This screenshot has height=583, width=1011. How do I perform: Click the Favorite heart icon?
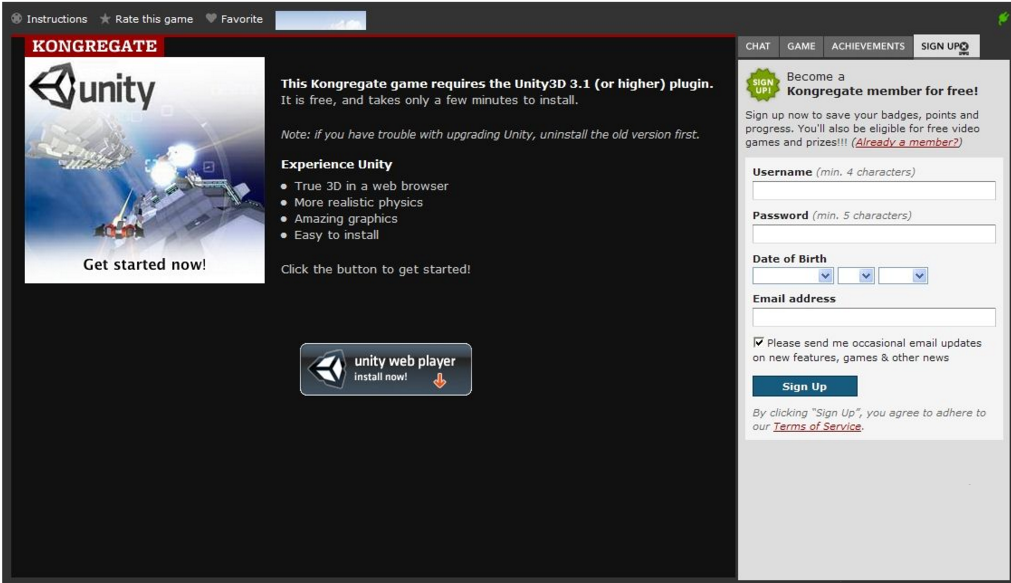pos(211,19)
